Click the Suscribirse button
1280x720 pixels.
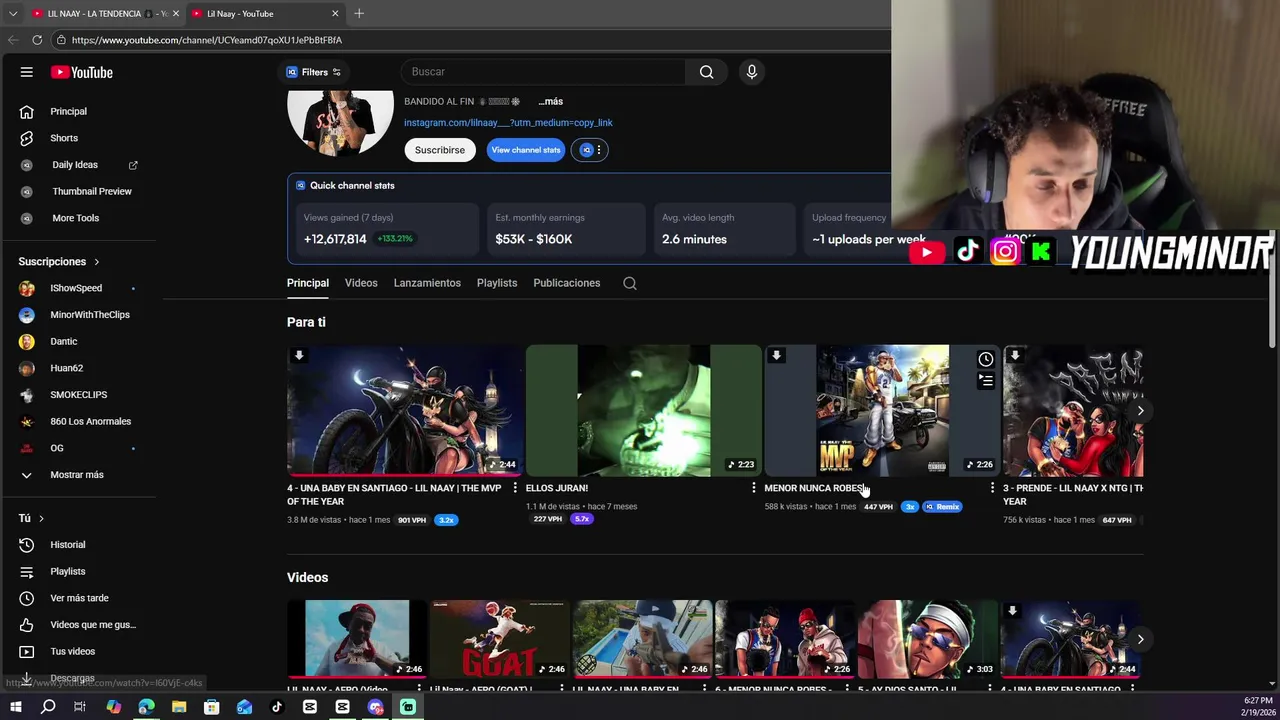(440, 150)
